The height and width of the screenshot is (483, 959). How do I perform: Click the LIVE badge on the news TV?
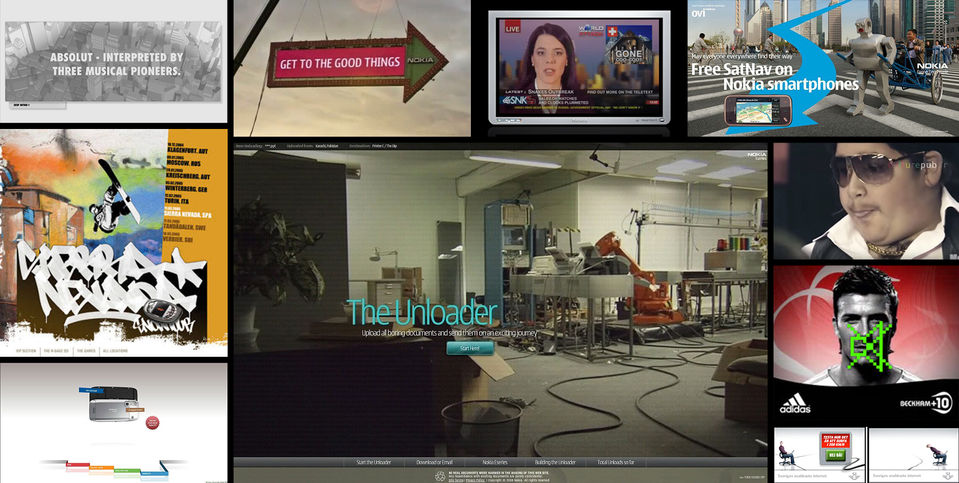click(513, 29)
